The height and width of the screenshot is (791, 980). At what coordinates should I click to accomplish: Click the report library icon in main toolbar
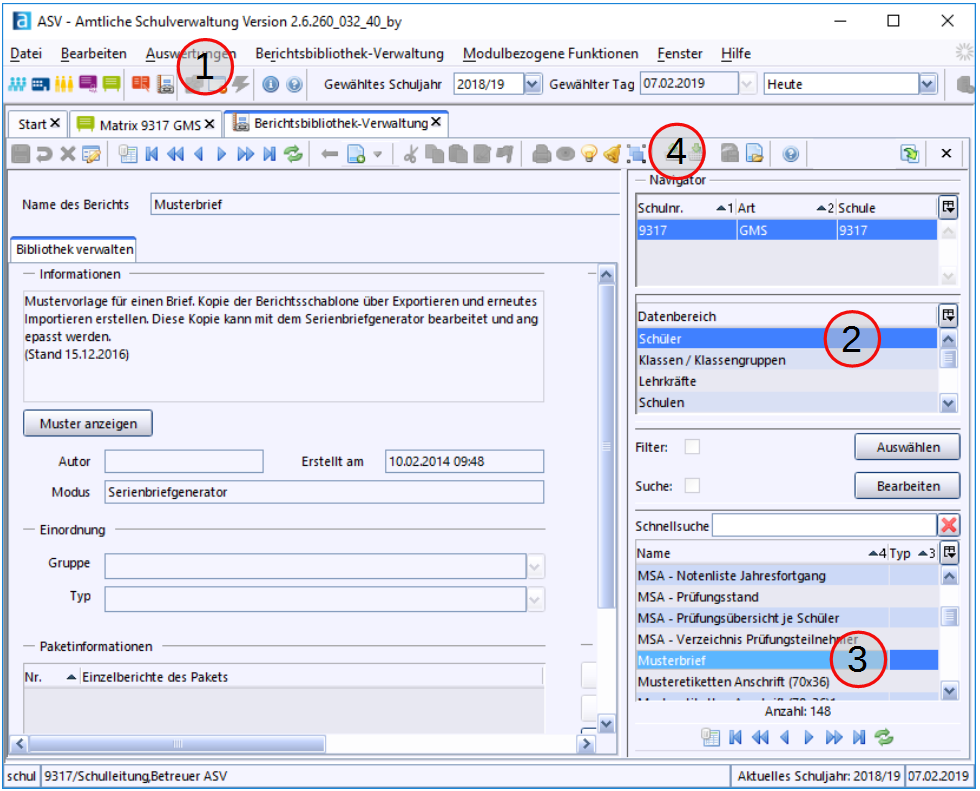point(165,84)
